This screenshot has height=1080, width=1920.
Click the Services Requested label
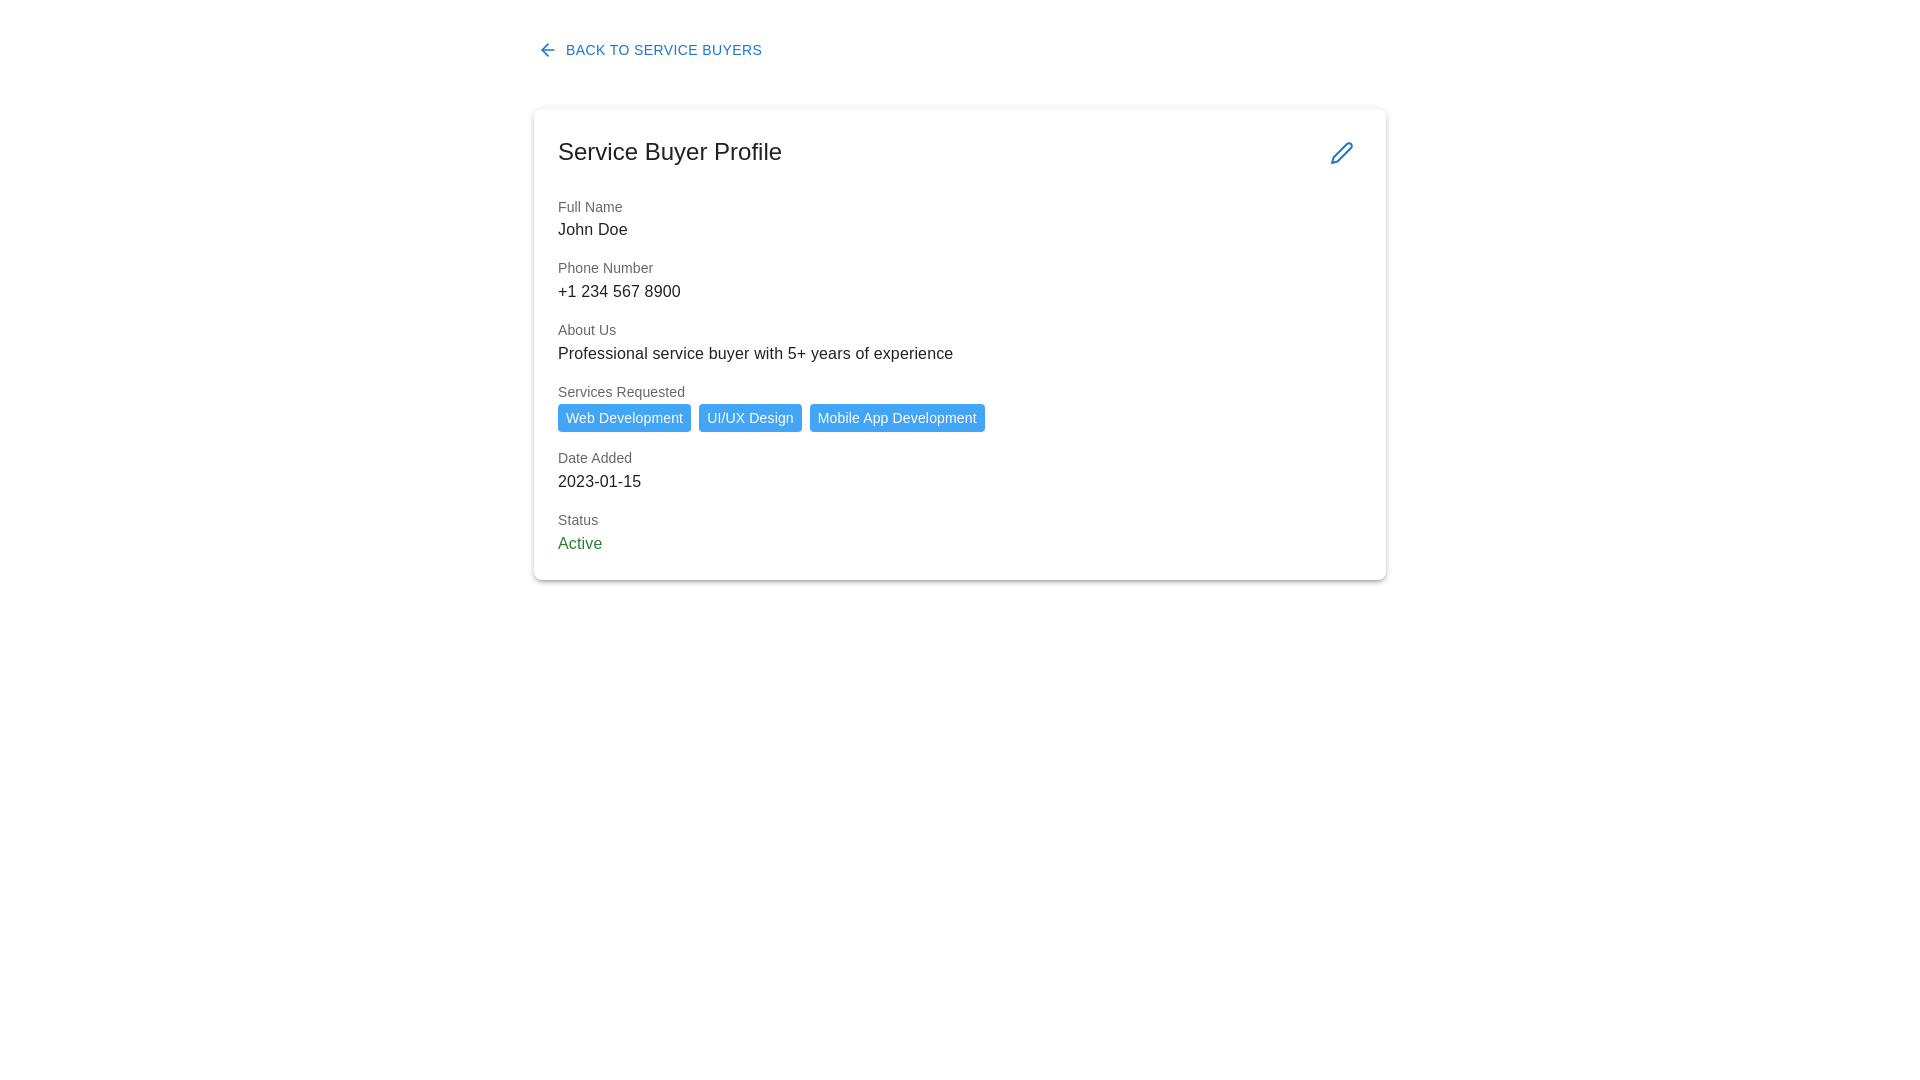coord(621,392)
